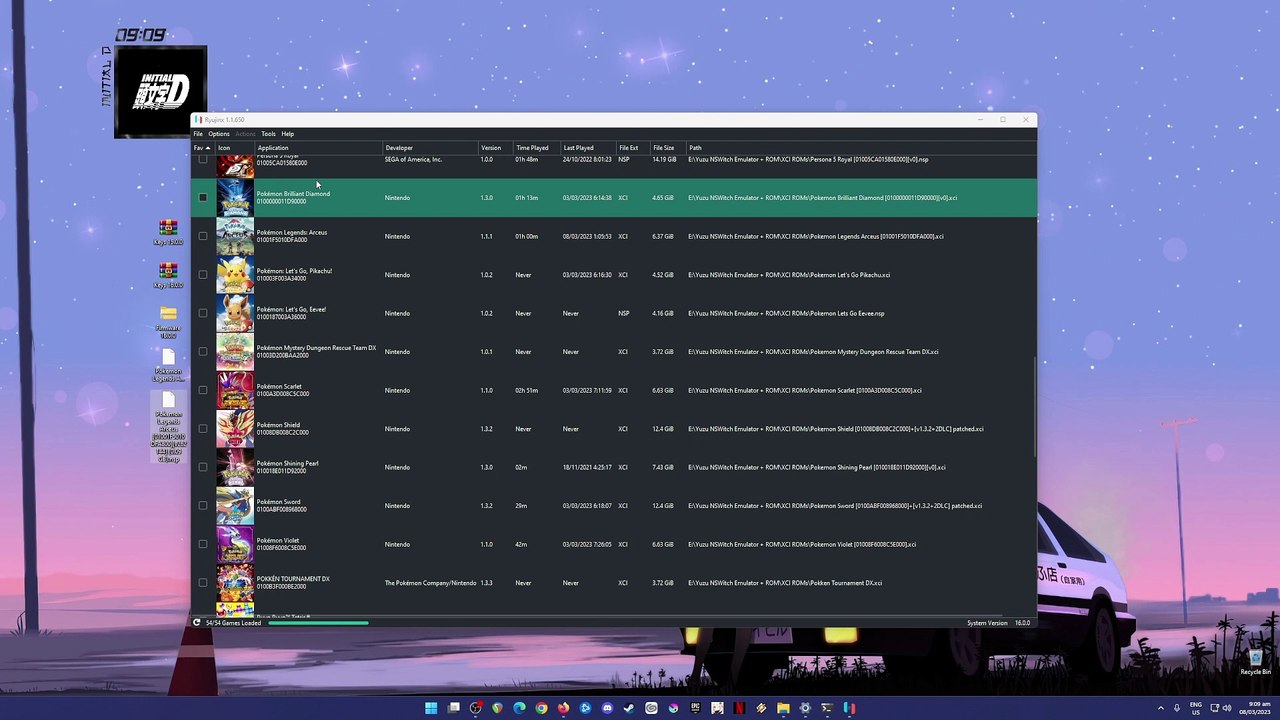Open the Tools menu
This screenshot has height=720, width=1280.
[x=268, y=134]
